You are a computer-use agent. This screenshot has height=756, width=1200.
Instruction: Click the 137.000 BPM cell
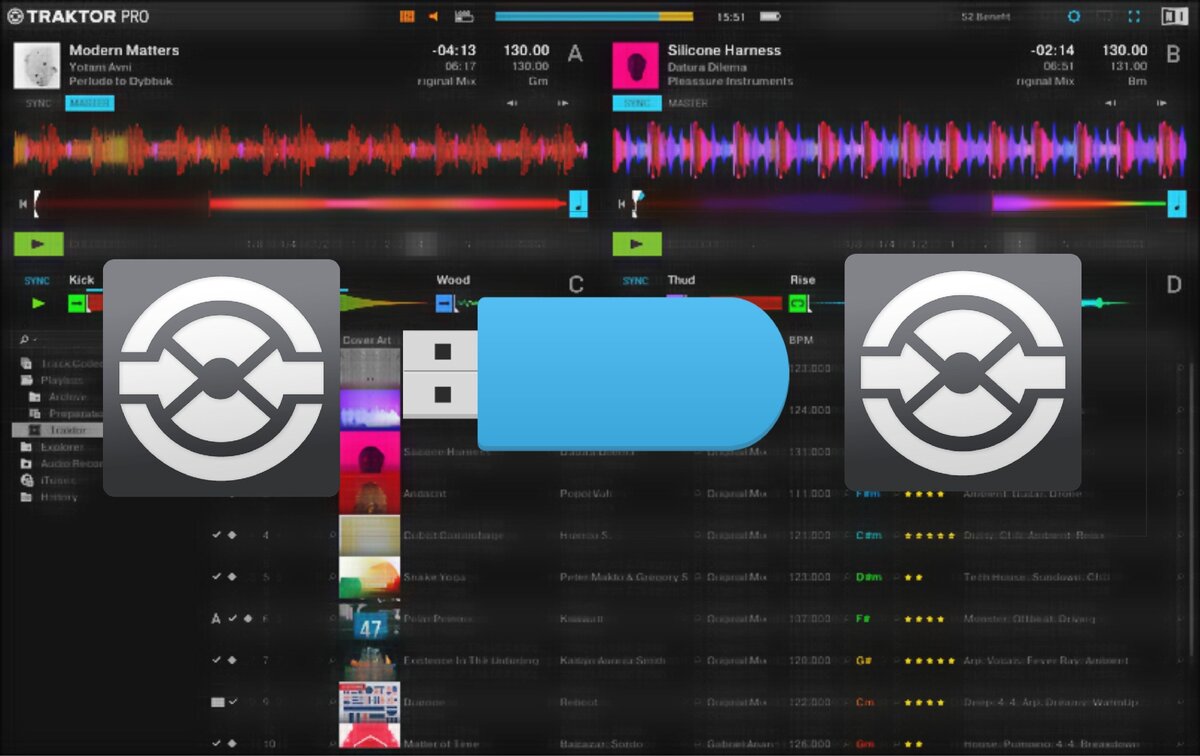[808, 619]
